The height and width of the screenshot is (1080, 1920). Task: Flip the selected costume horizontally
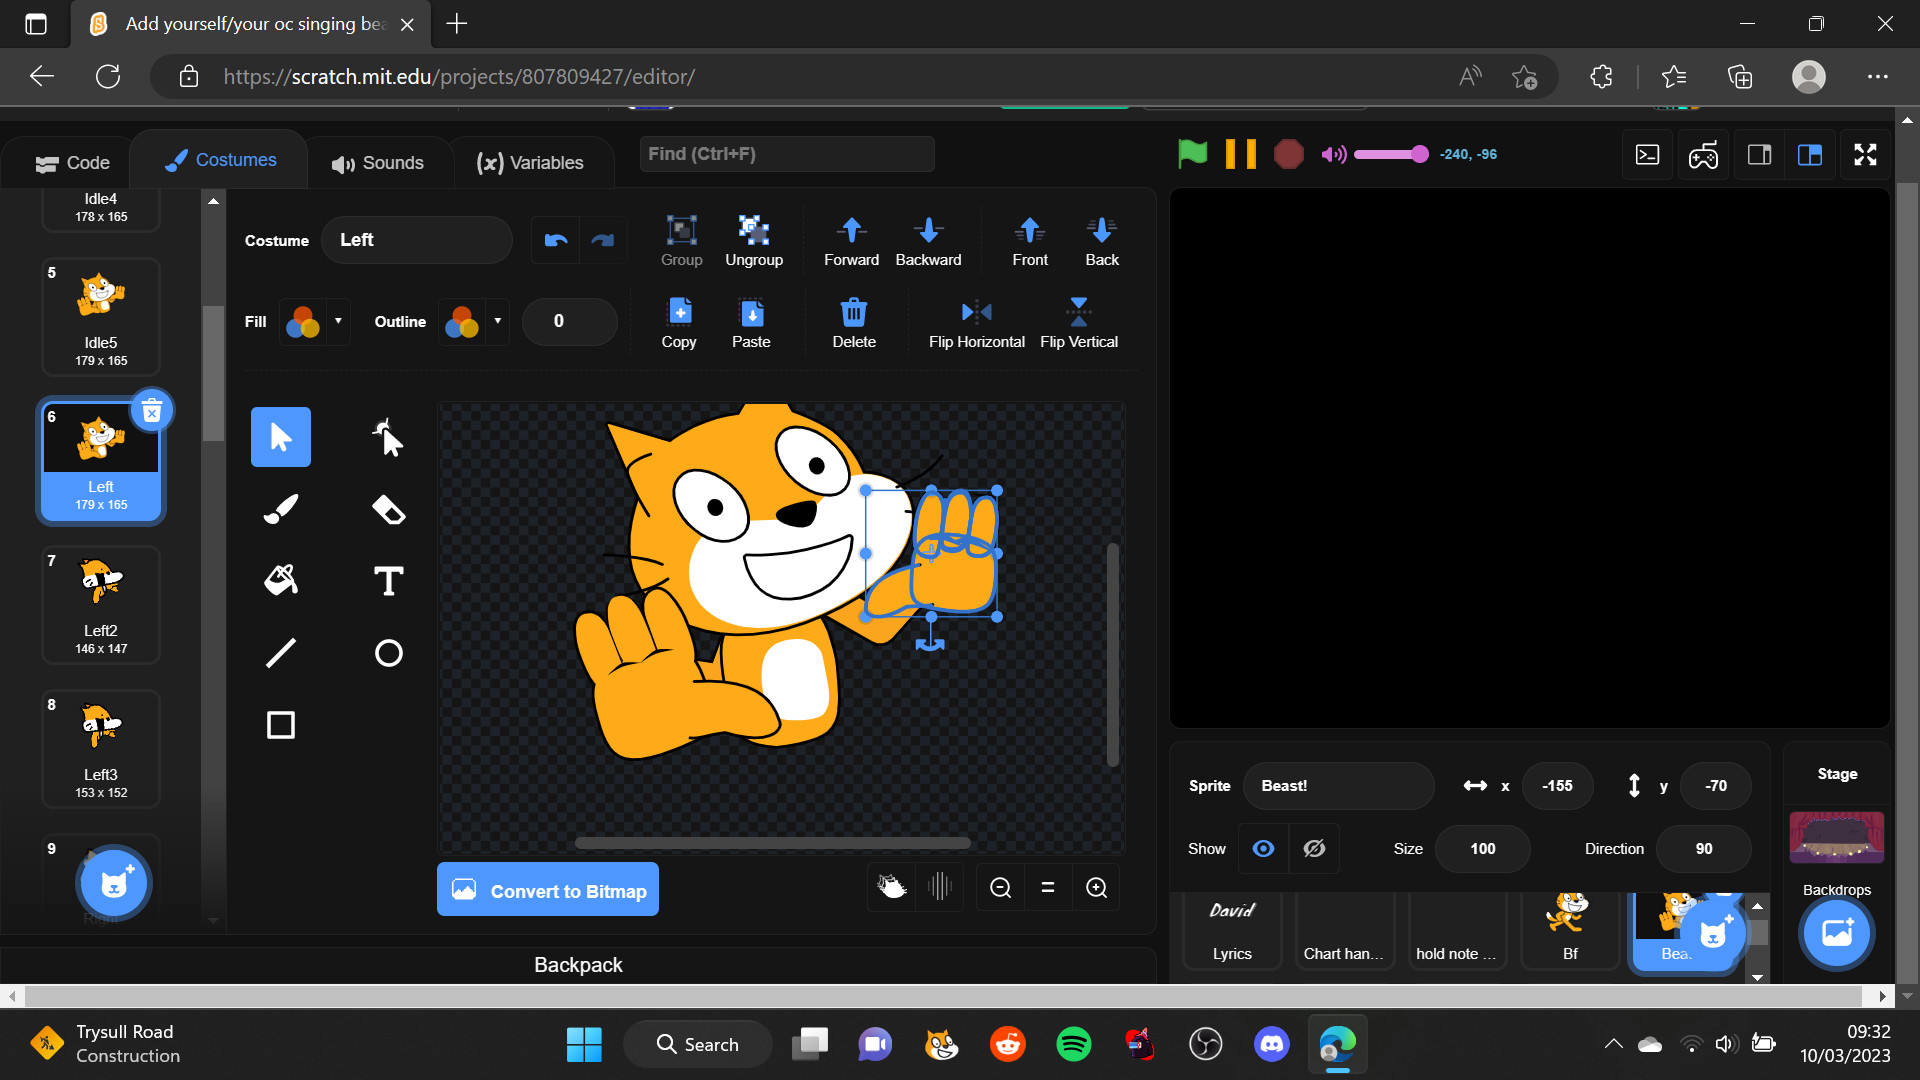pos(975,320)
